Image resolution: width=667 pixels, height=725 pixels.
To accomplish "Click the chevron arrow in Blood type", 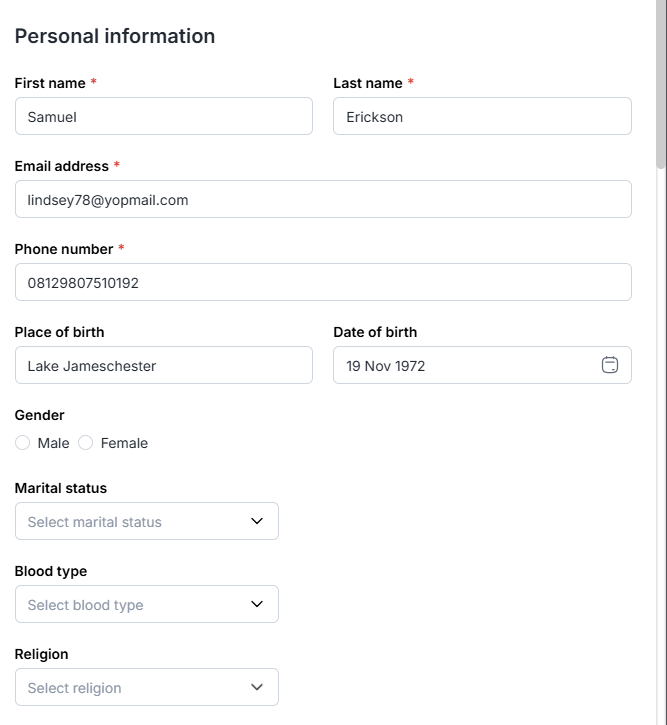I will click(257, 604).
